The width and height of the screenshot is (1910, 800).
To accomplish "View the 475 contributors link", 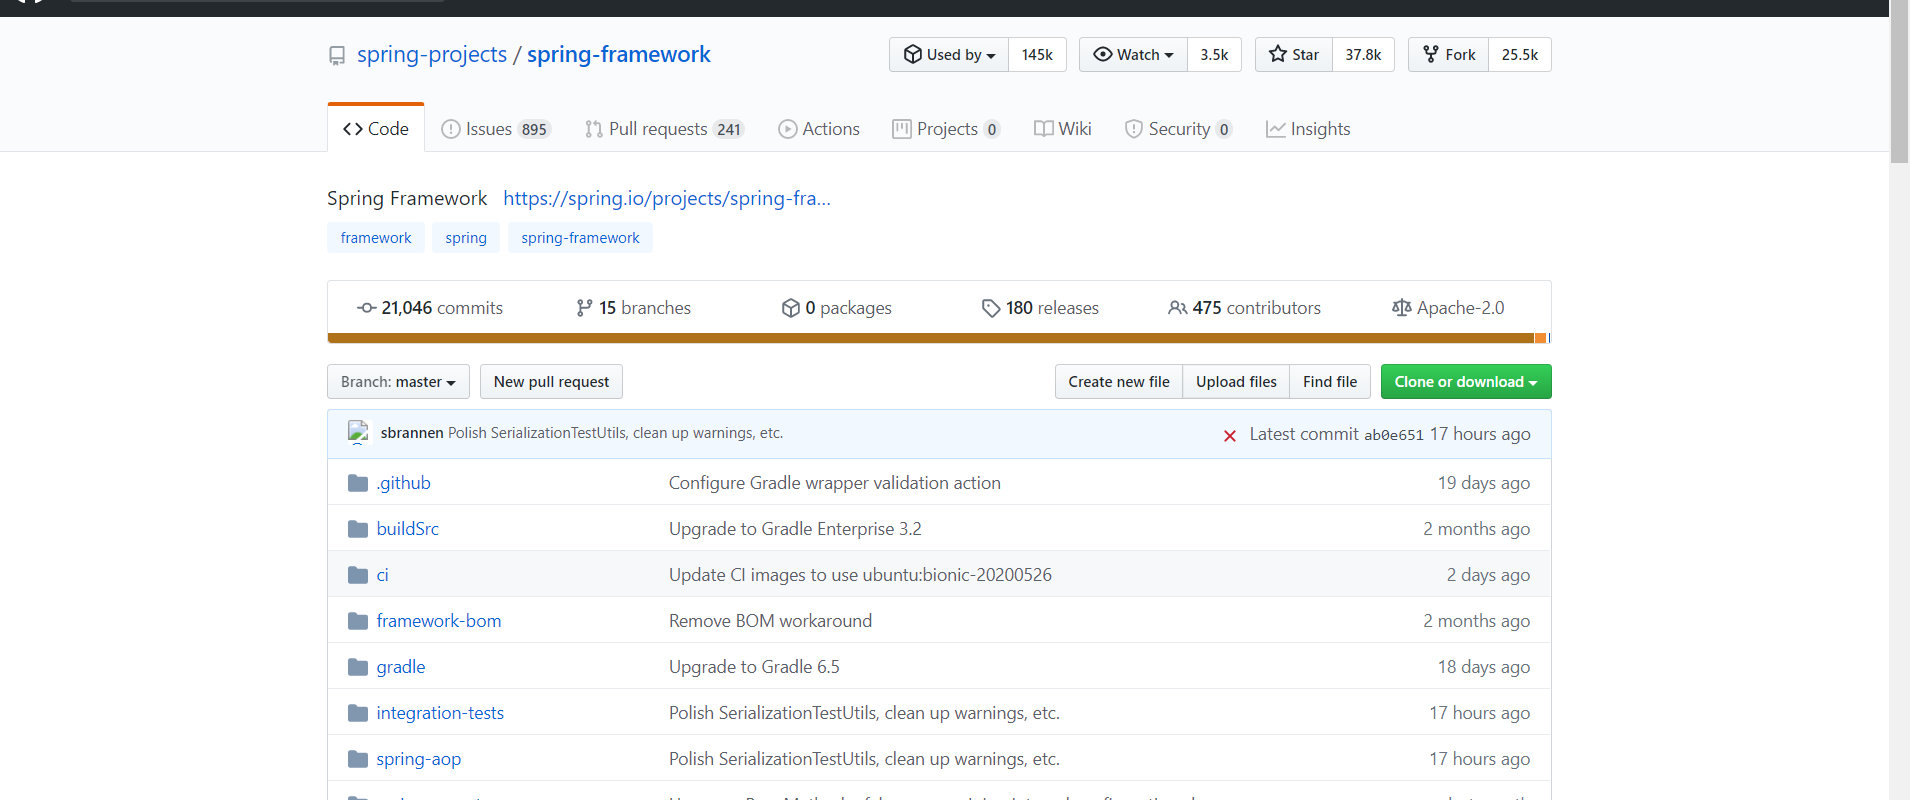I will pyautogui.click(x=1245, y=308).
